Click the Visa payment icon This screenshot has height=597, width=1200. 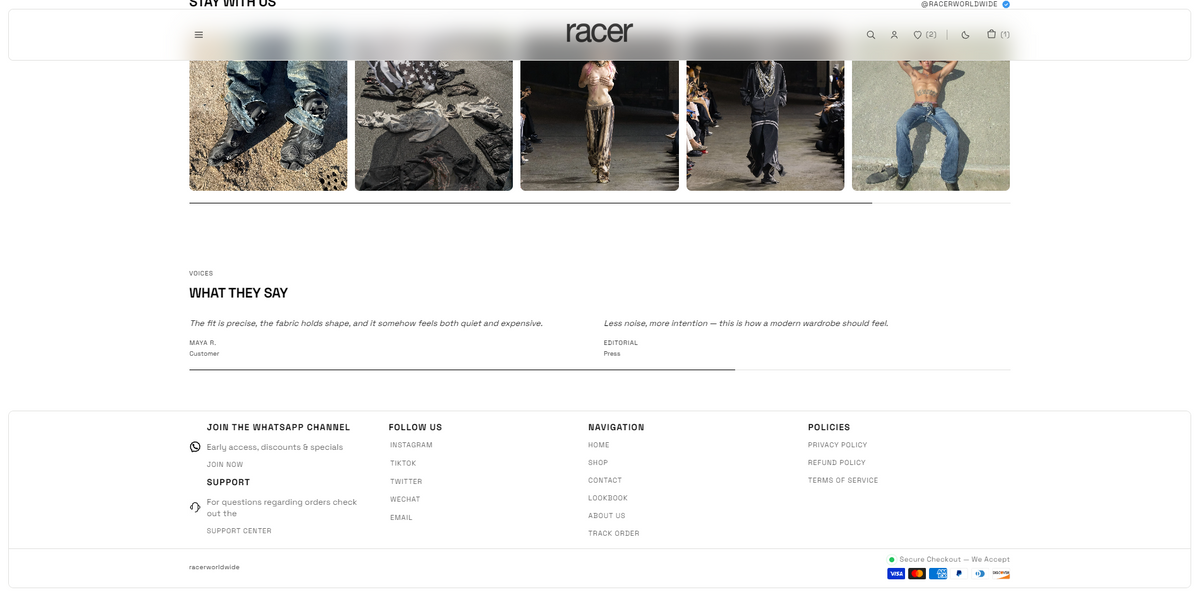tap(896, 574)
